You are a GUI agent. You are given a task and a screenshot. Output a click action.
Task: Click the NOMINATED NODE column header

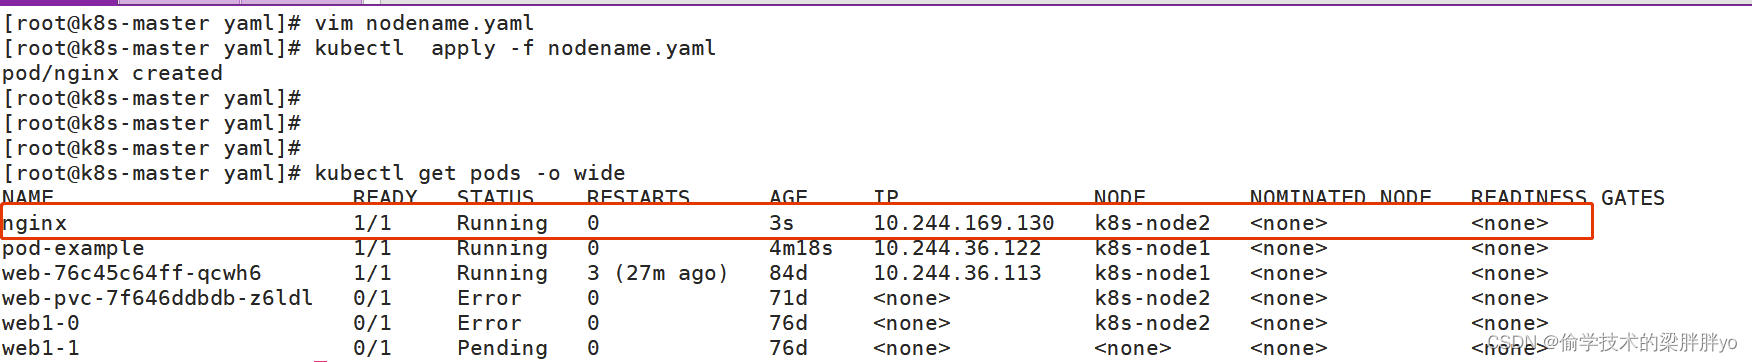point(1340,197)
